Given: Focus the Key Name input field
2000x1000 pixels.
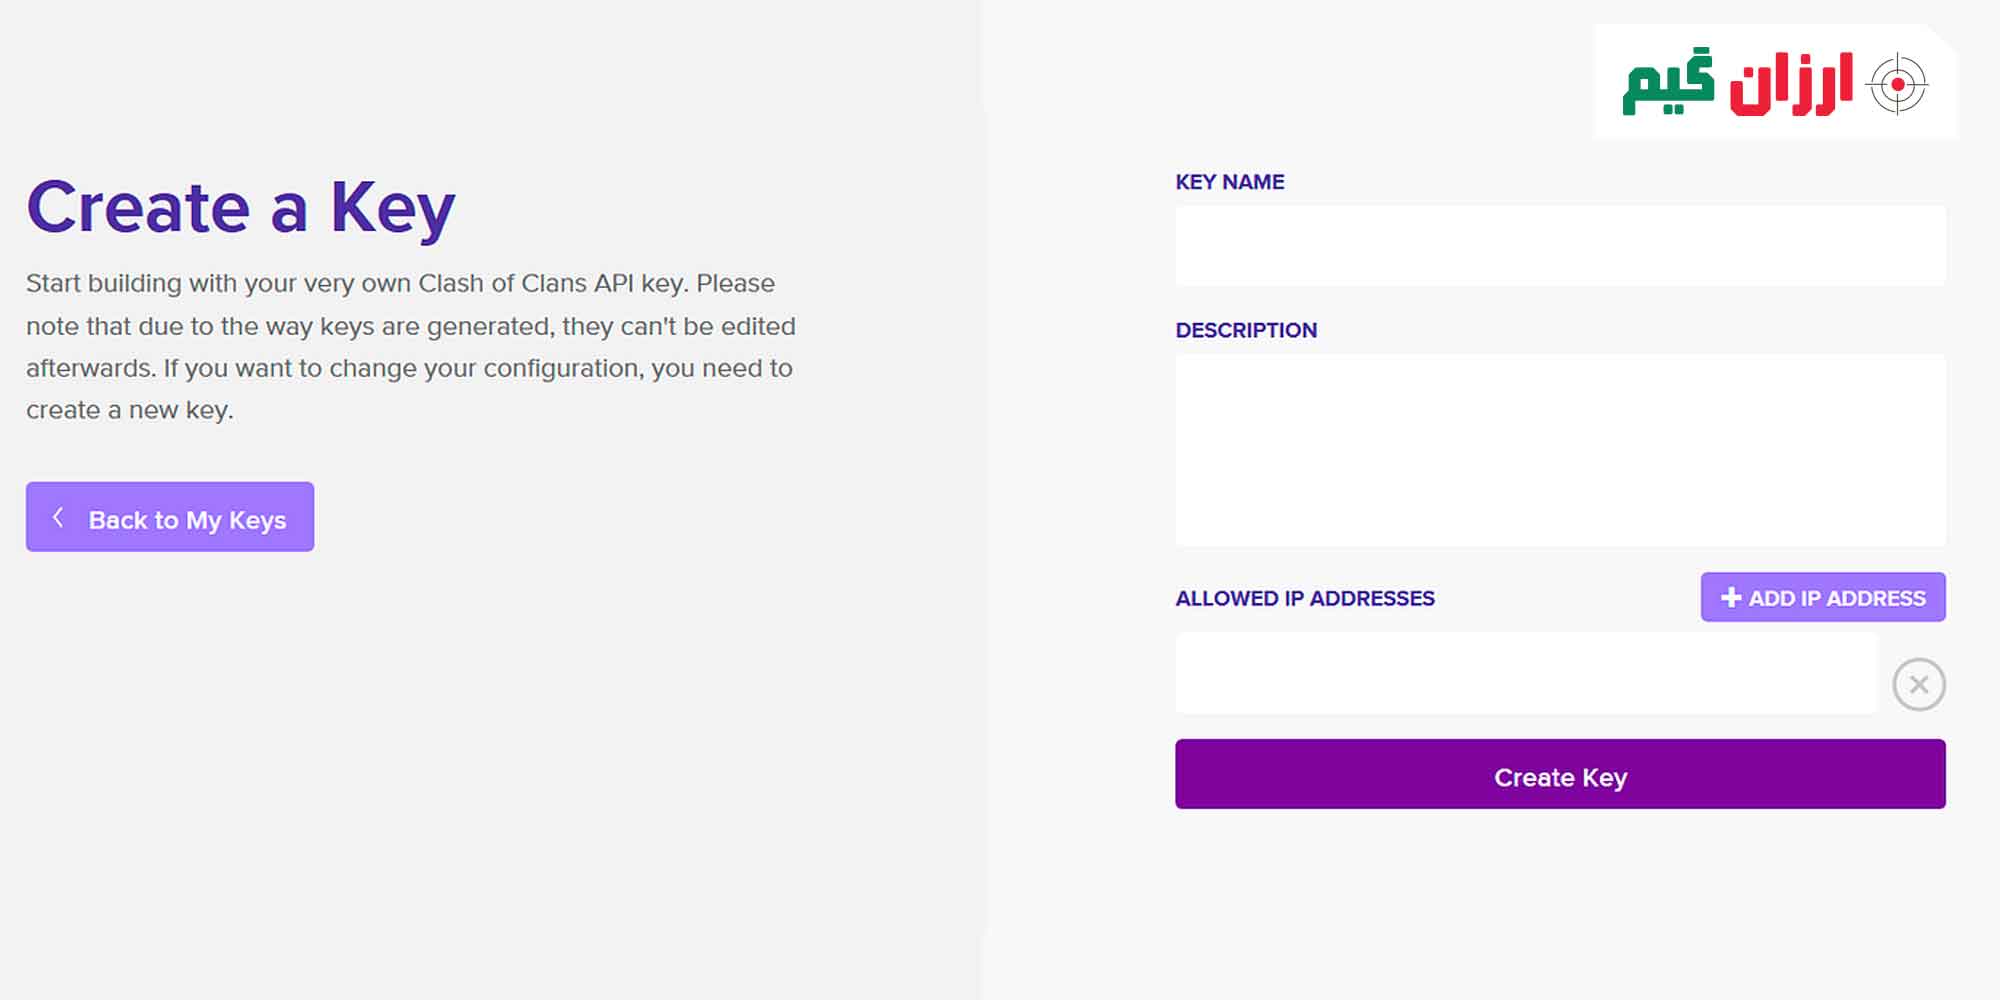Looking at the screenshot, I should click(1560, 246).
